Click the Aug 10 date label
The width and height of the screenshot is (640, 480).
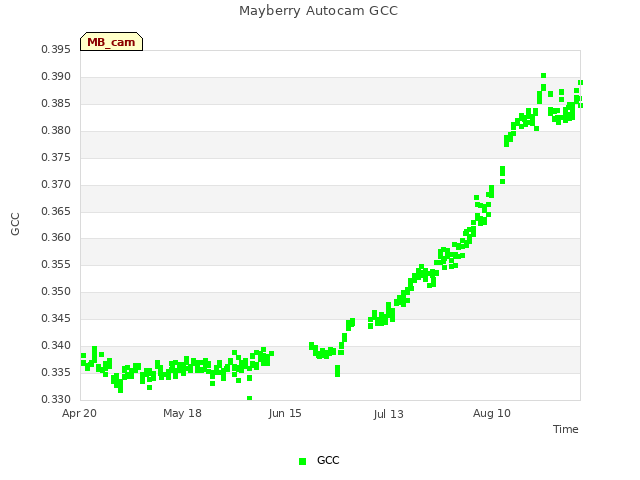click(x=492, y=413)
